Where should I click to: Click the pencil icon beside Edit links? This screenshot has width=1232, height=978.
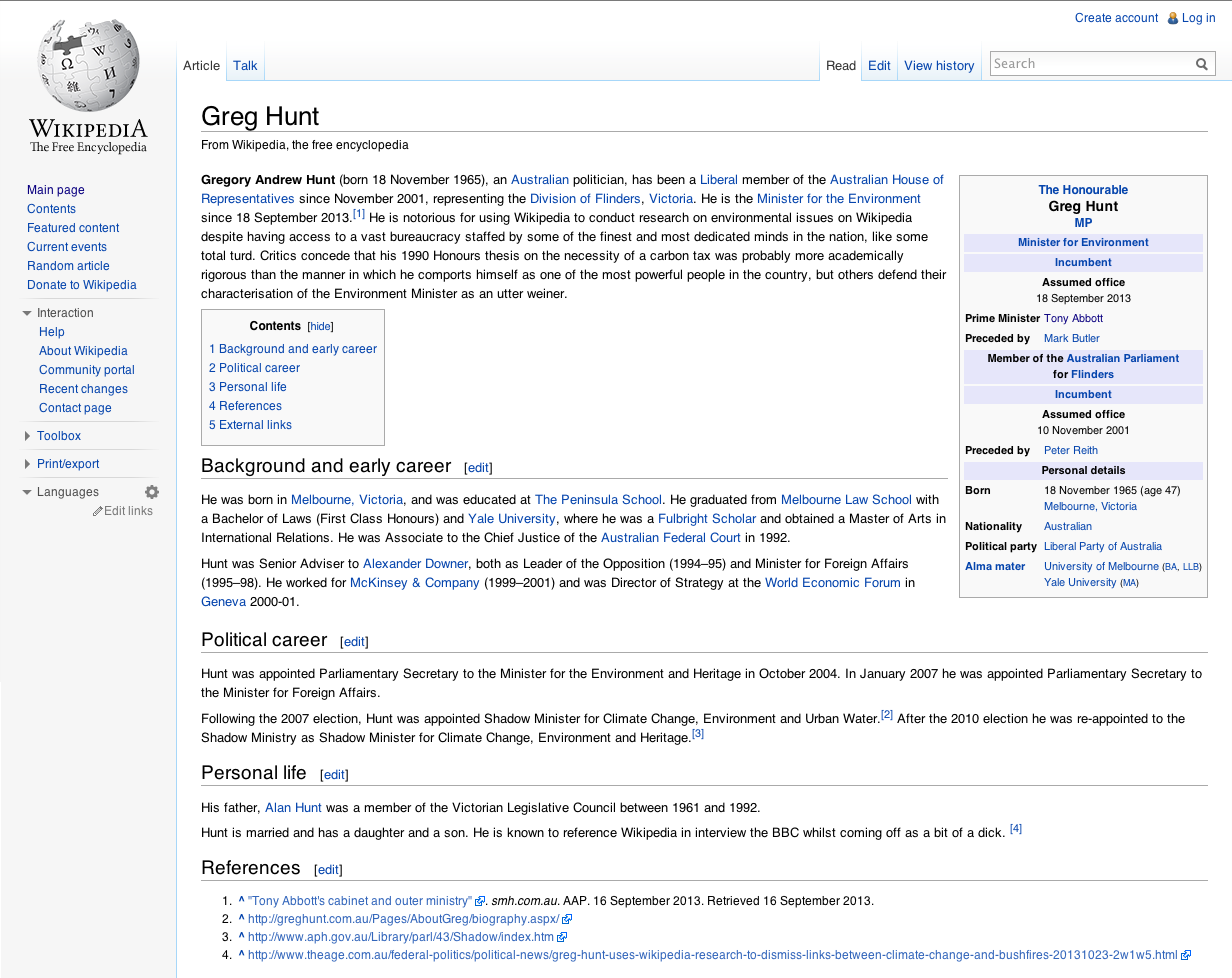(x=98, y=511)
